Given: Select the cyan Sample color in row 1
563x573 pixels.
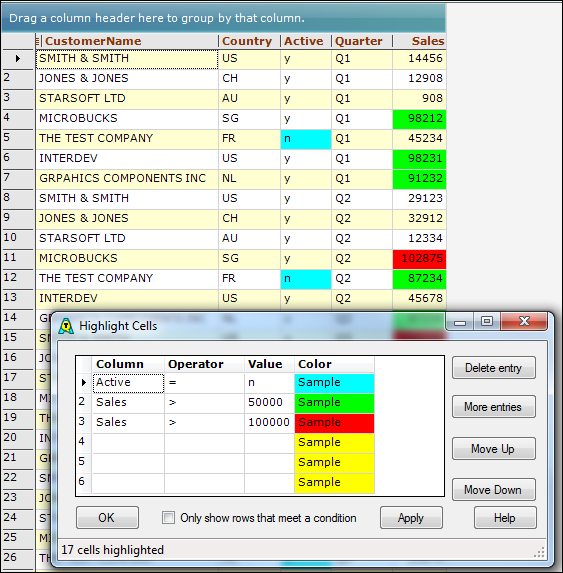Looking at the screenshot, I should 334,383.
